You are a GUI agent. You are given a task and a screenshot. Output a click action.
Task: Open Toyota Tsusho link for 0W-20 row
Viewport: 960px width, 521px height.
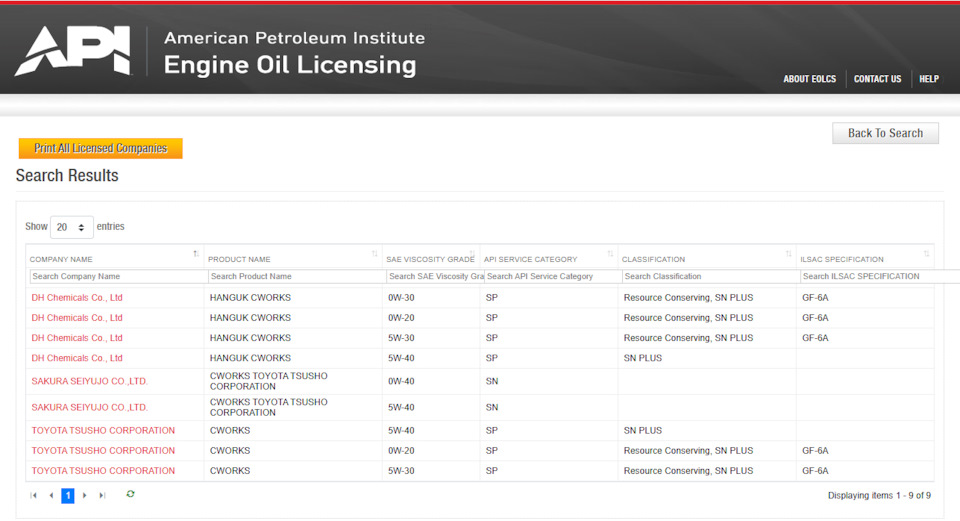(103, 451)
